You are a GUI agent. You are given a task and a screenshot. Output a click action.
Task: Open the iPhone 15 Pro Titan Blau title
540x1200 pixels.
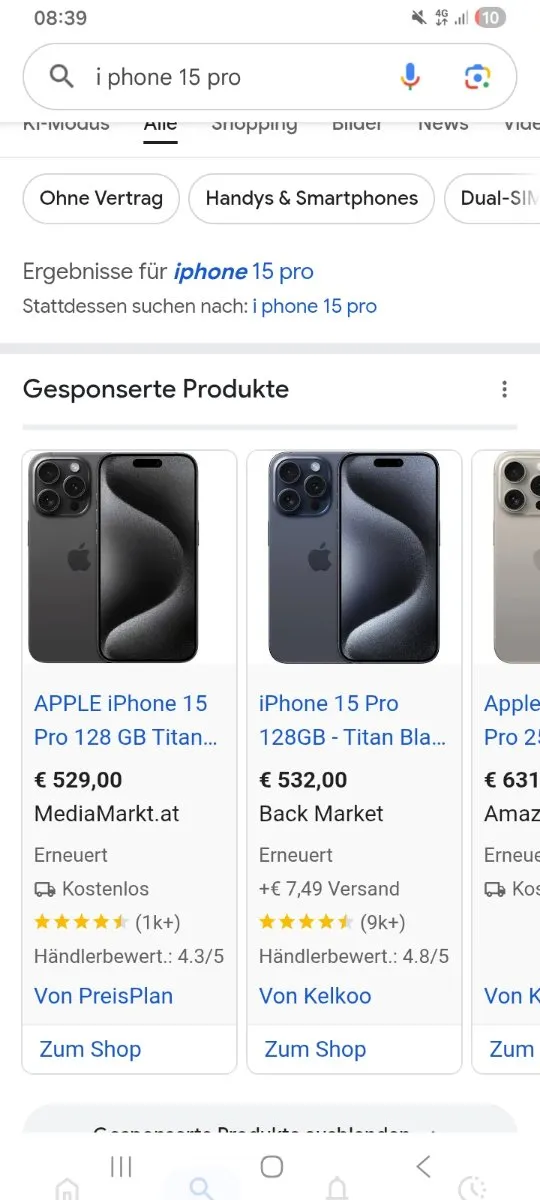click(x=352, y=720)
